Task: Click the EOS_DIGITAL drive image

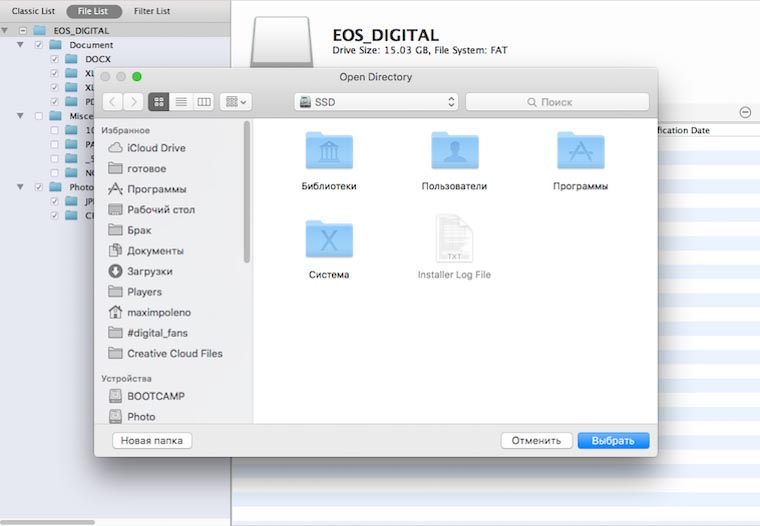Action: 282,42
